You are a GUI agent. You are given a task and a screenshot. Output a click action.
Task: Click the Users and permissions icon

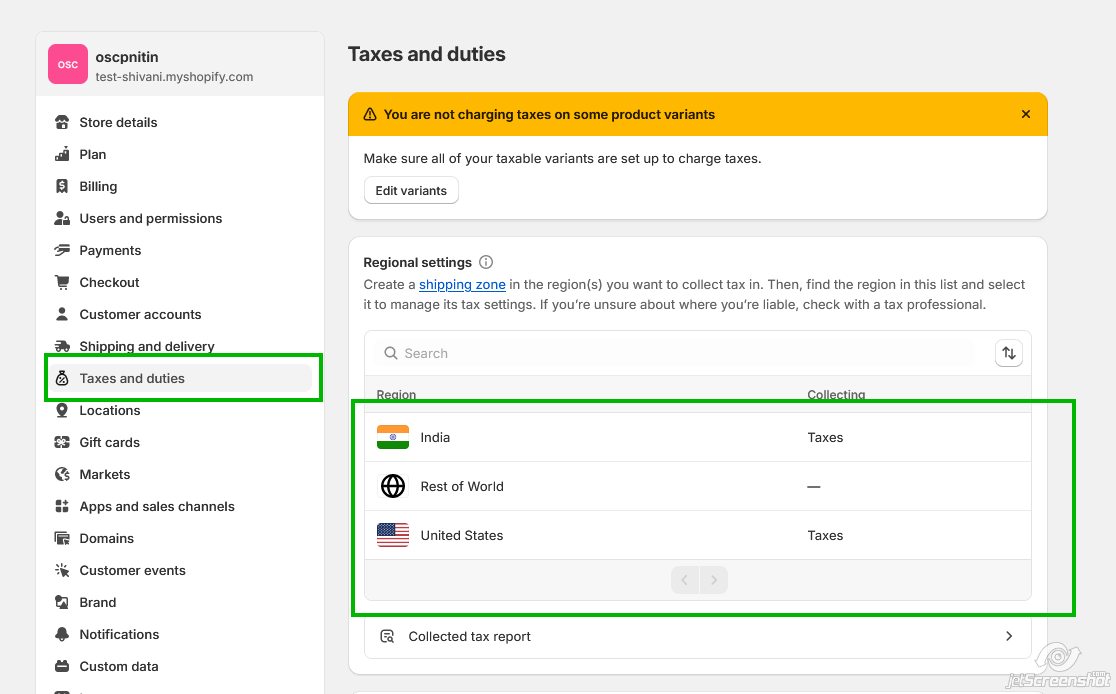tap(62, 219)
